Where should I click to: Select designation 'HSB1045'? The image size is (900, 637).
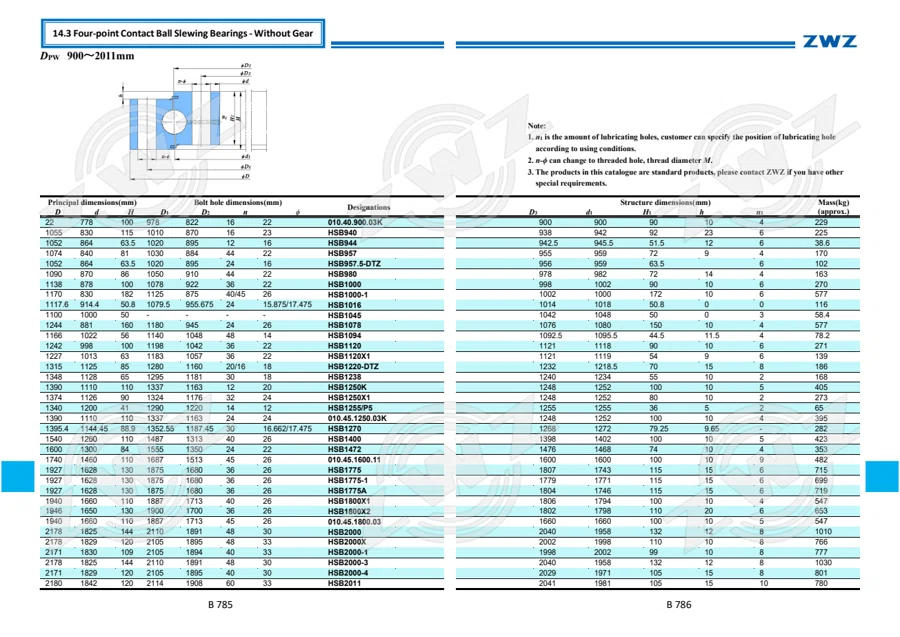344,315
